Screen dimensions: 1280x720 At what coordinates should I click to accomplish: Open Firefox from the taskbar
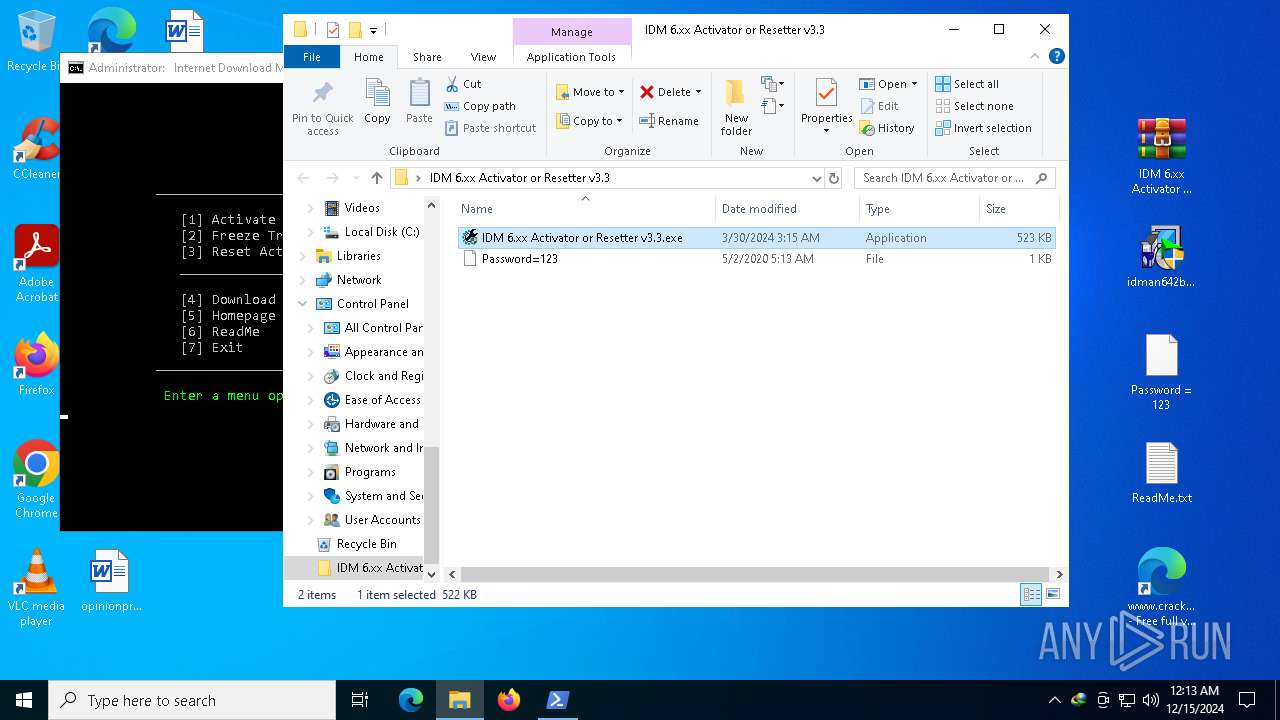(509, 700)
